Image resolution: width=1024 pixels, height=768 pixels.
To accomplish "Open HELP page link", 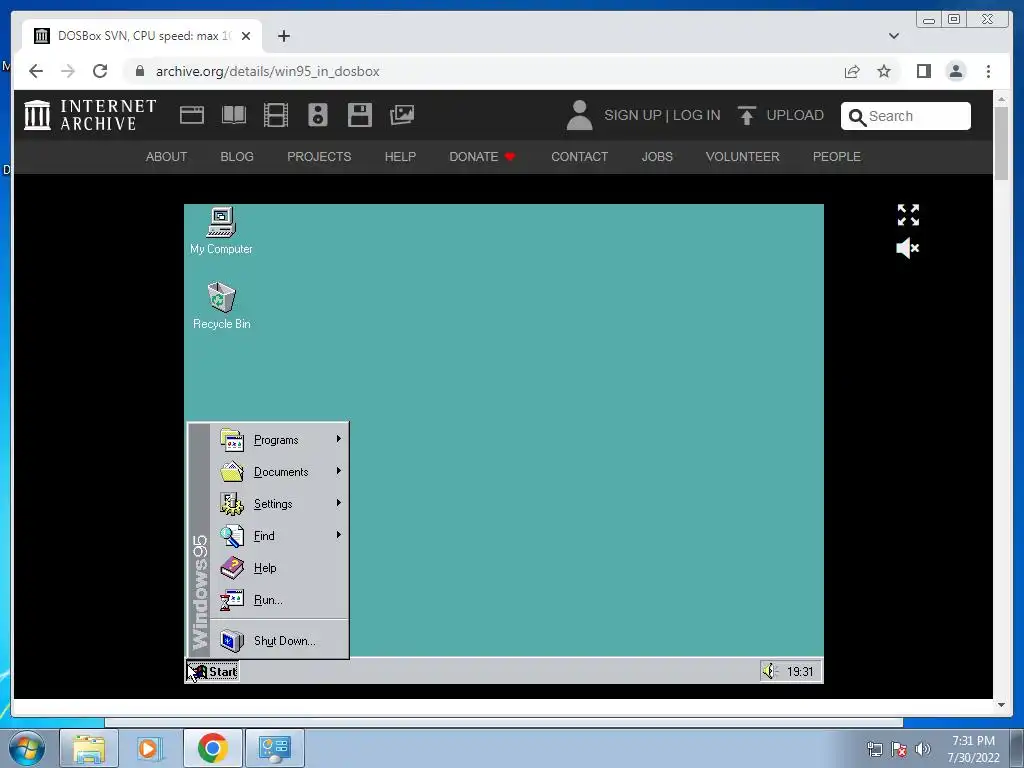I will pyautogui.click(x=400, y=157).
